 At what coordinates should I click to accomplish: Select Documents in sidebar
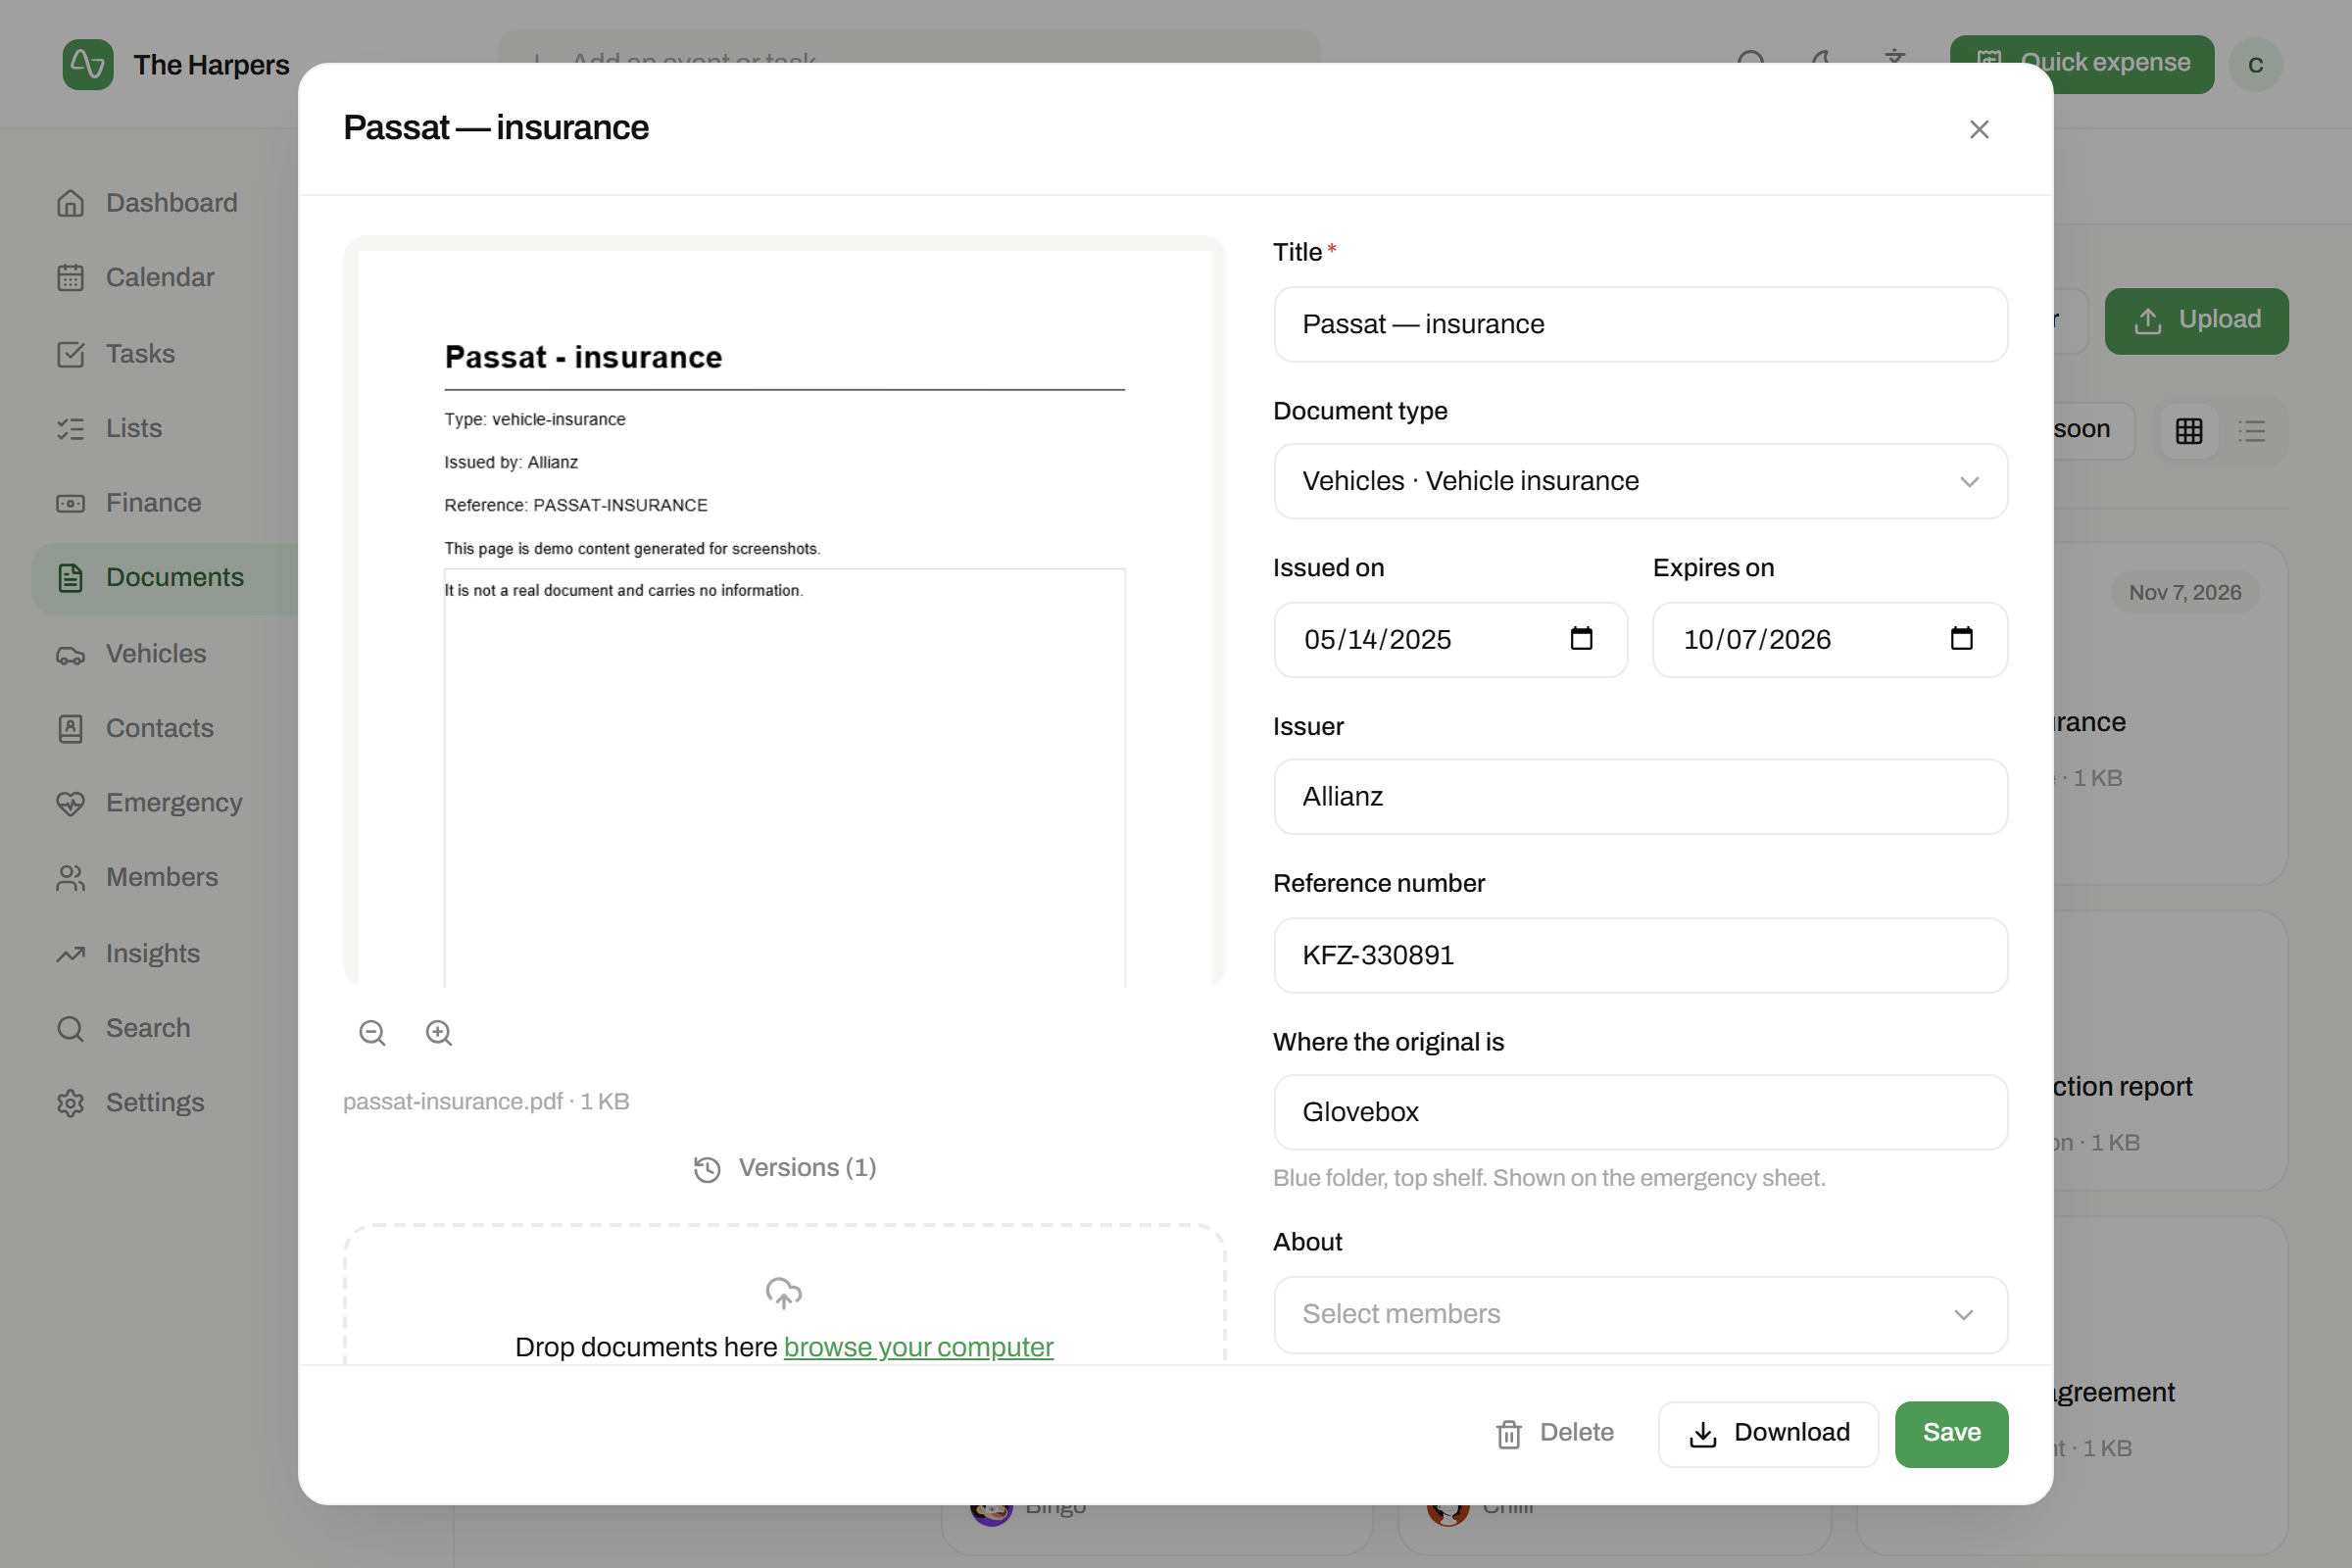[x=165, y=578]
